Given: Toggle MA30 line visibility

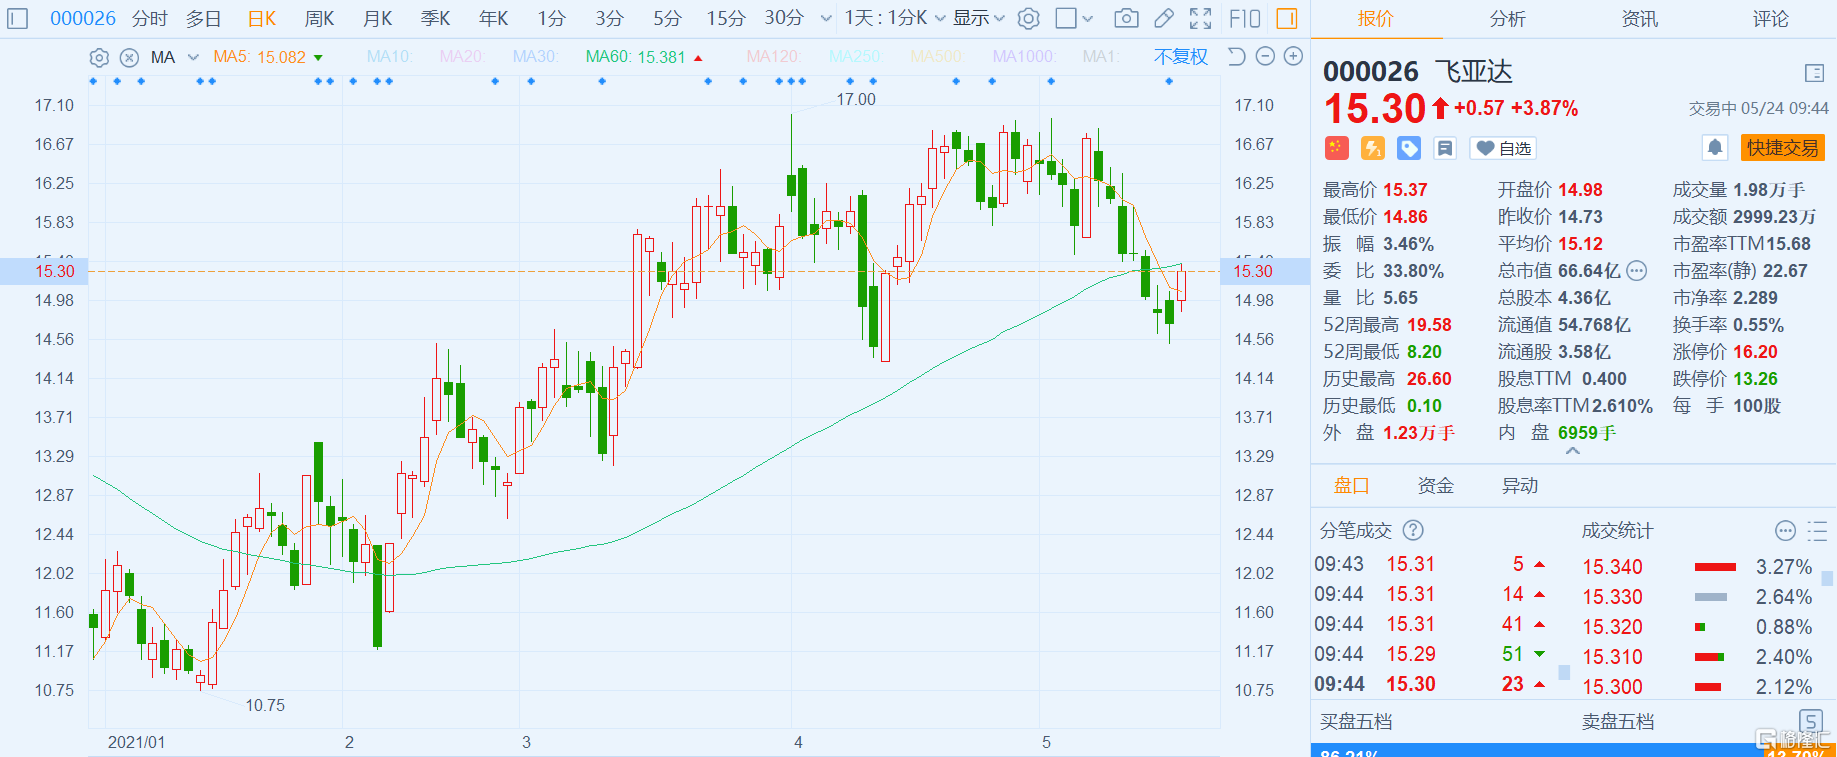Looking at the screenshot, I should pyautogui.click(x=535, y=57).
